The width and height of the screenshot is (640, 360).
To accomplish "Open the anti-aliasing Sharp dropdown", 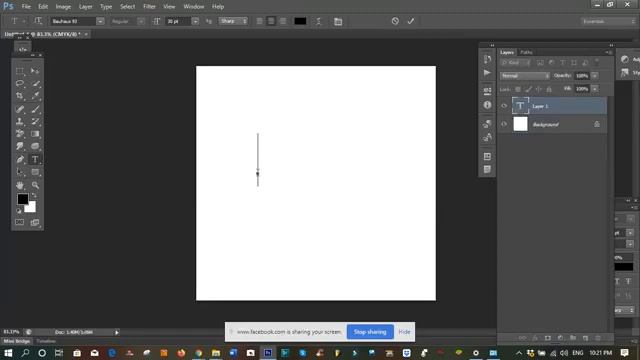I will 233,21.
